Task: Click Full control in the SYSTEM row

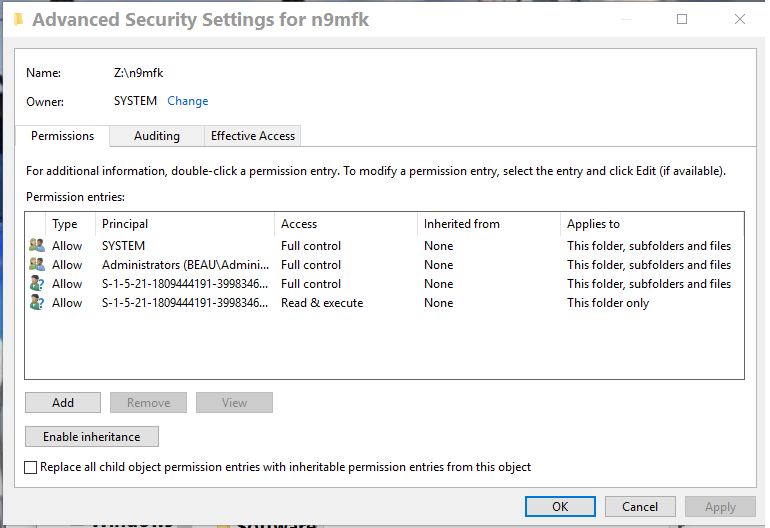Action: (311, 246)
